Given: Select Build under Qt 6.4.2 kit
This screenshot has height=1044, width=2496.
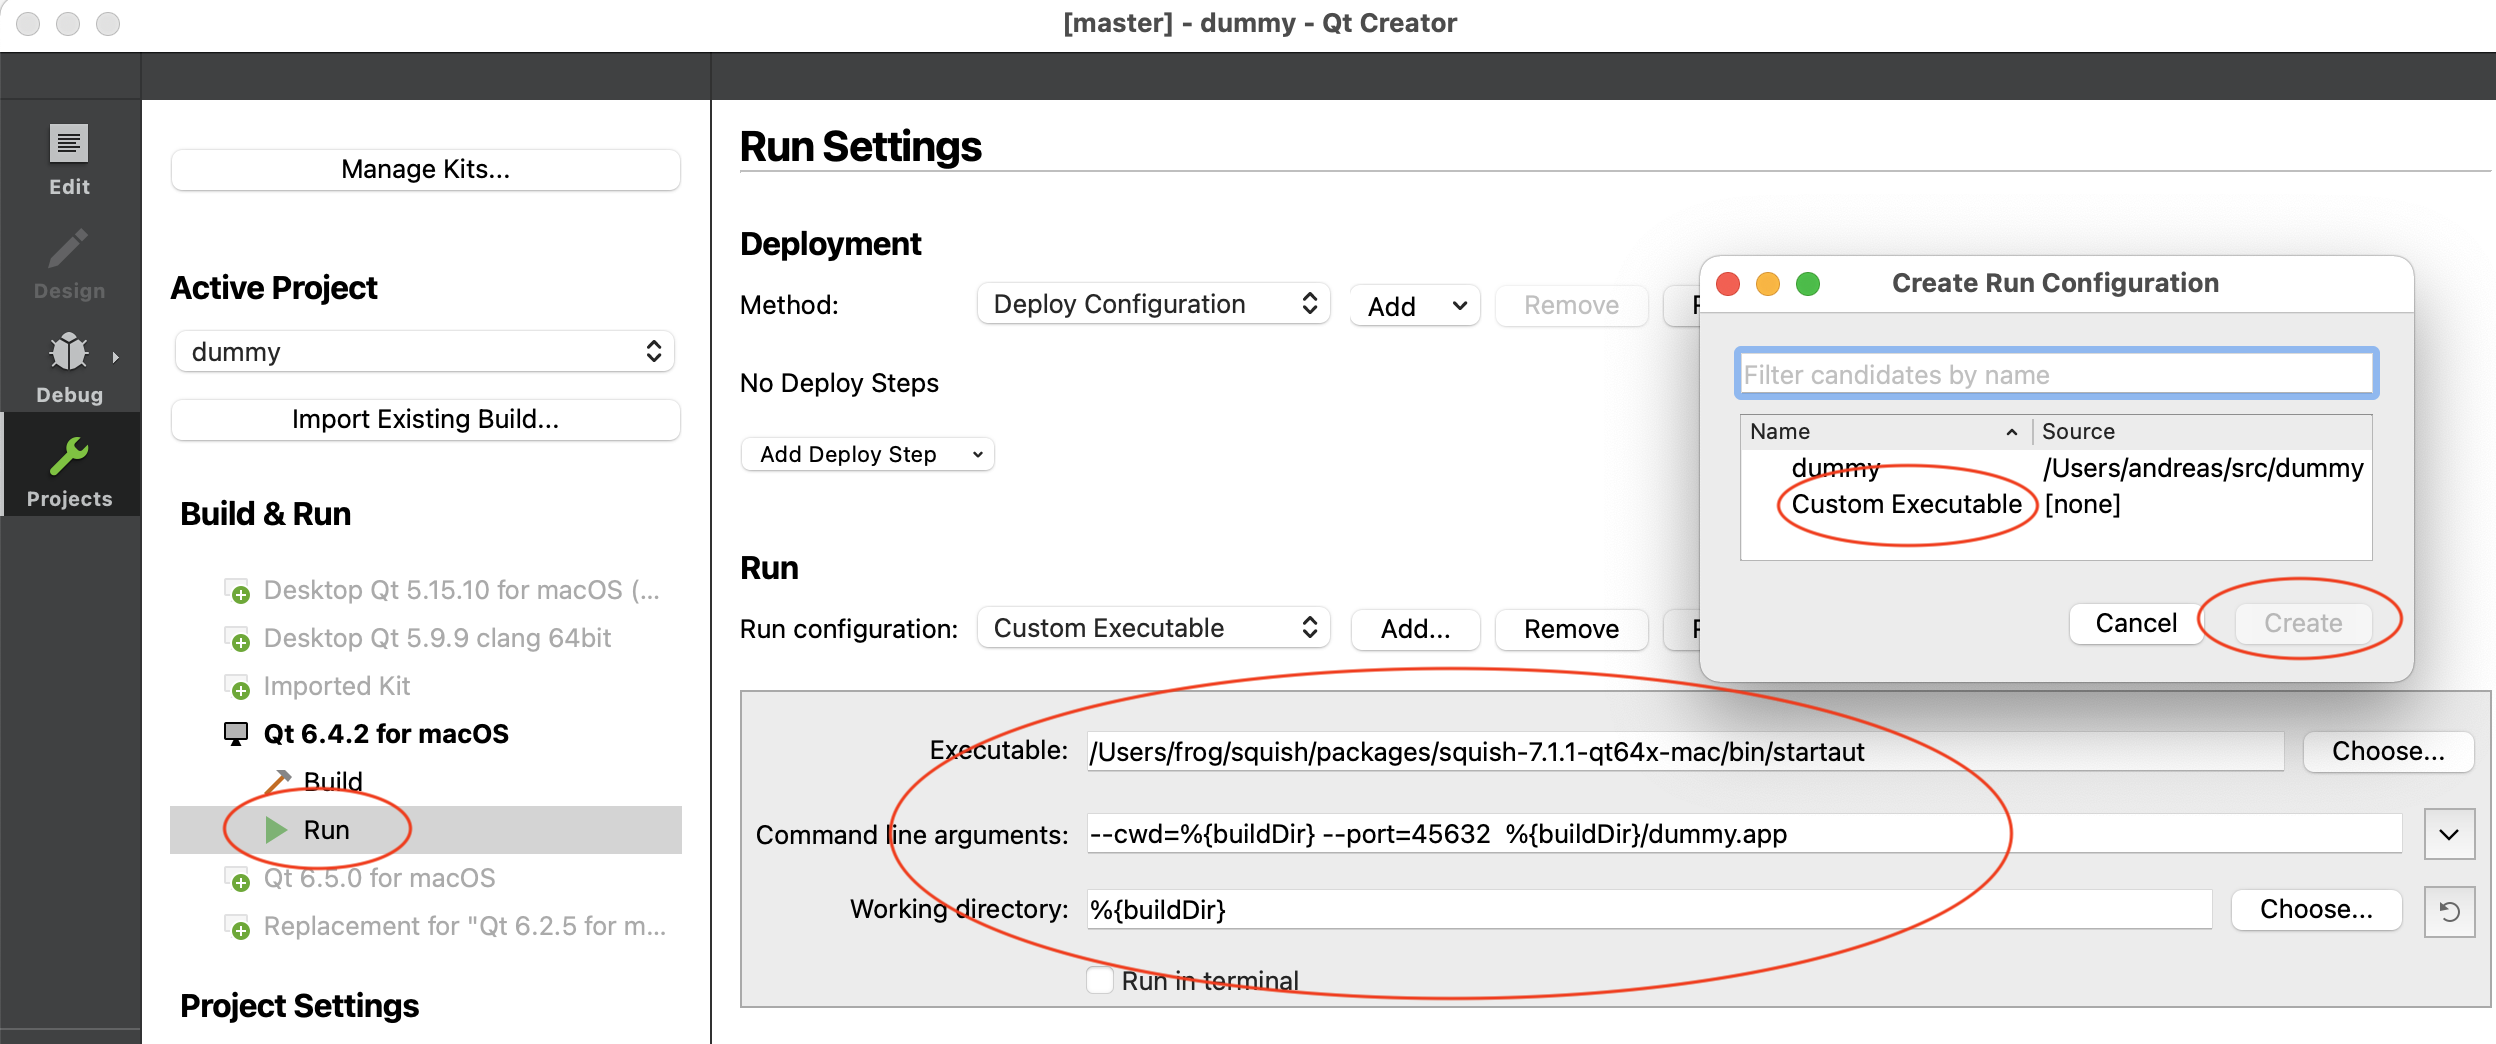Looking at the screenshot, I should 332,780.
